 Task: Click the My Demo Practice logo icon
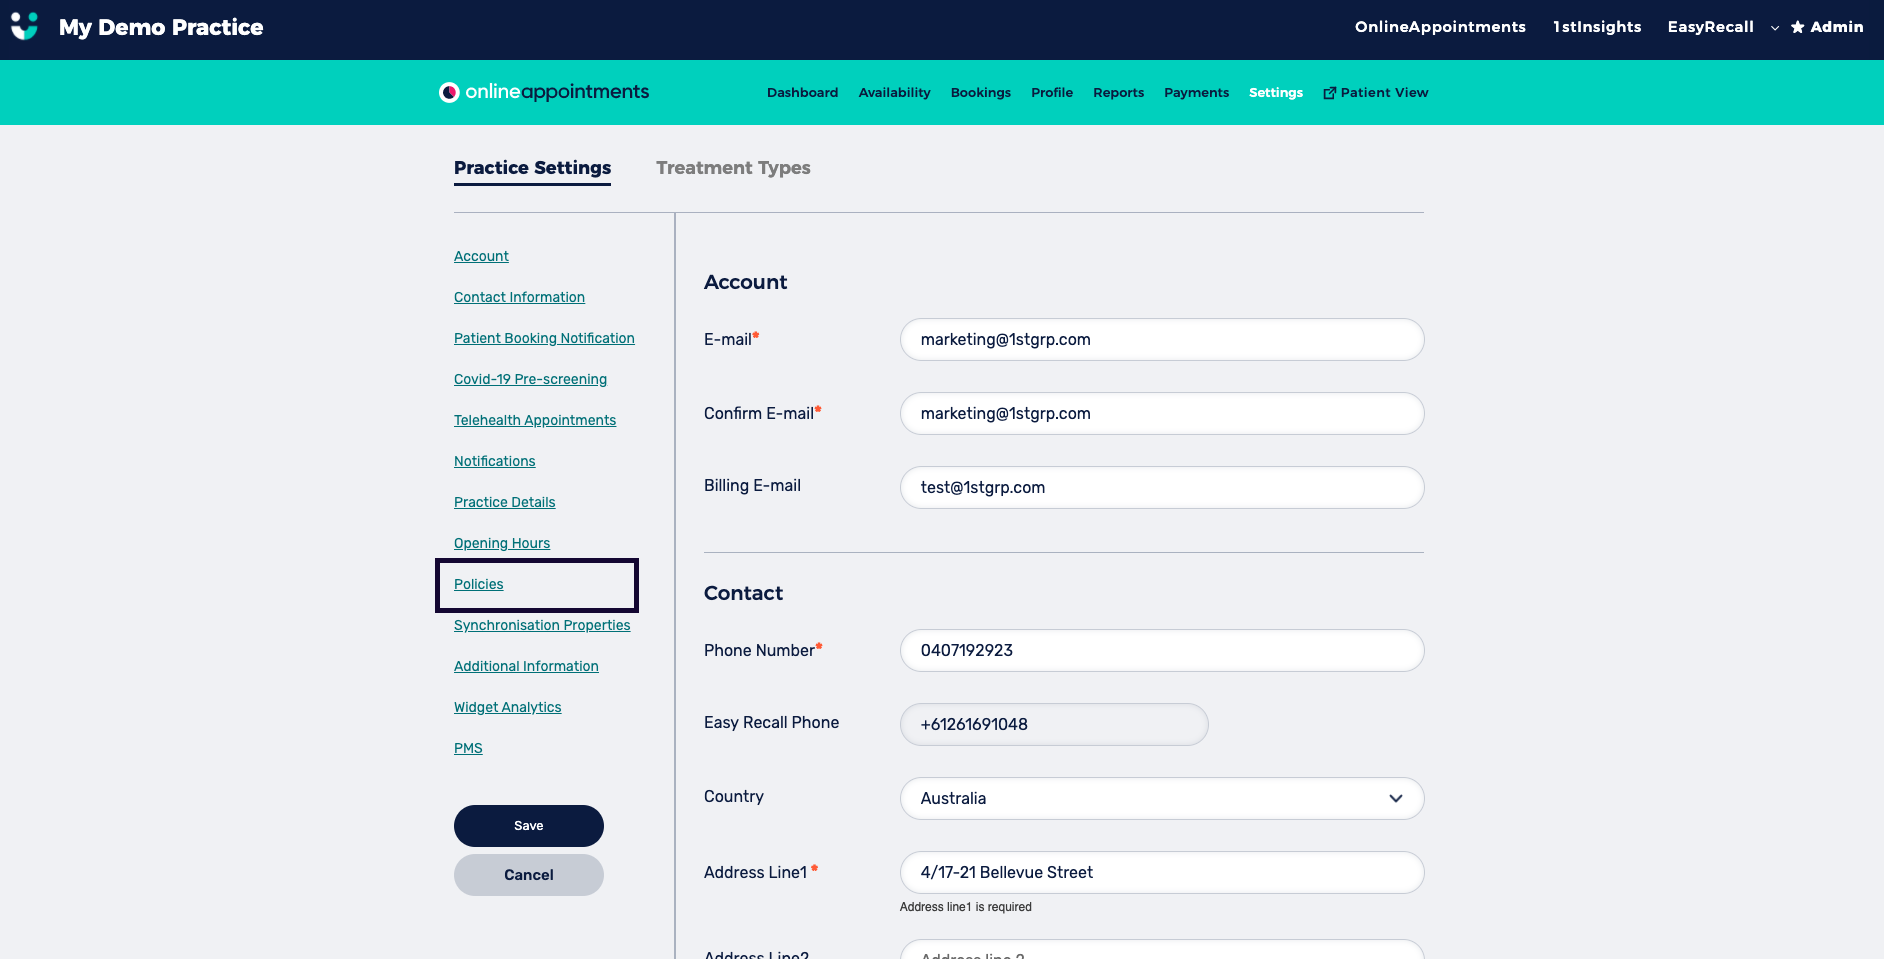[x=24, y=27]
